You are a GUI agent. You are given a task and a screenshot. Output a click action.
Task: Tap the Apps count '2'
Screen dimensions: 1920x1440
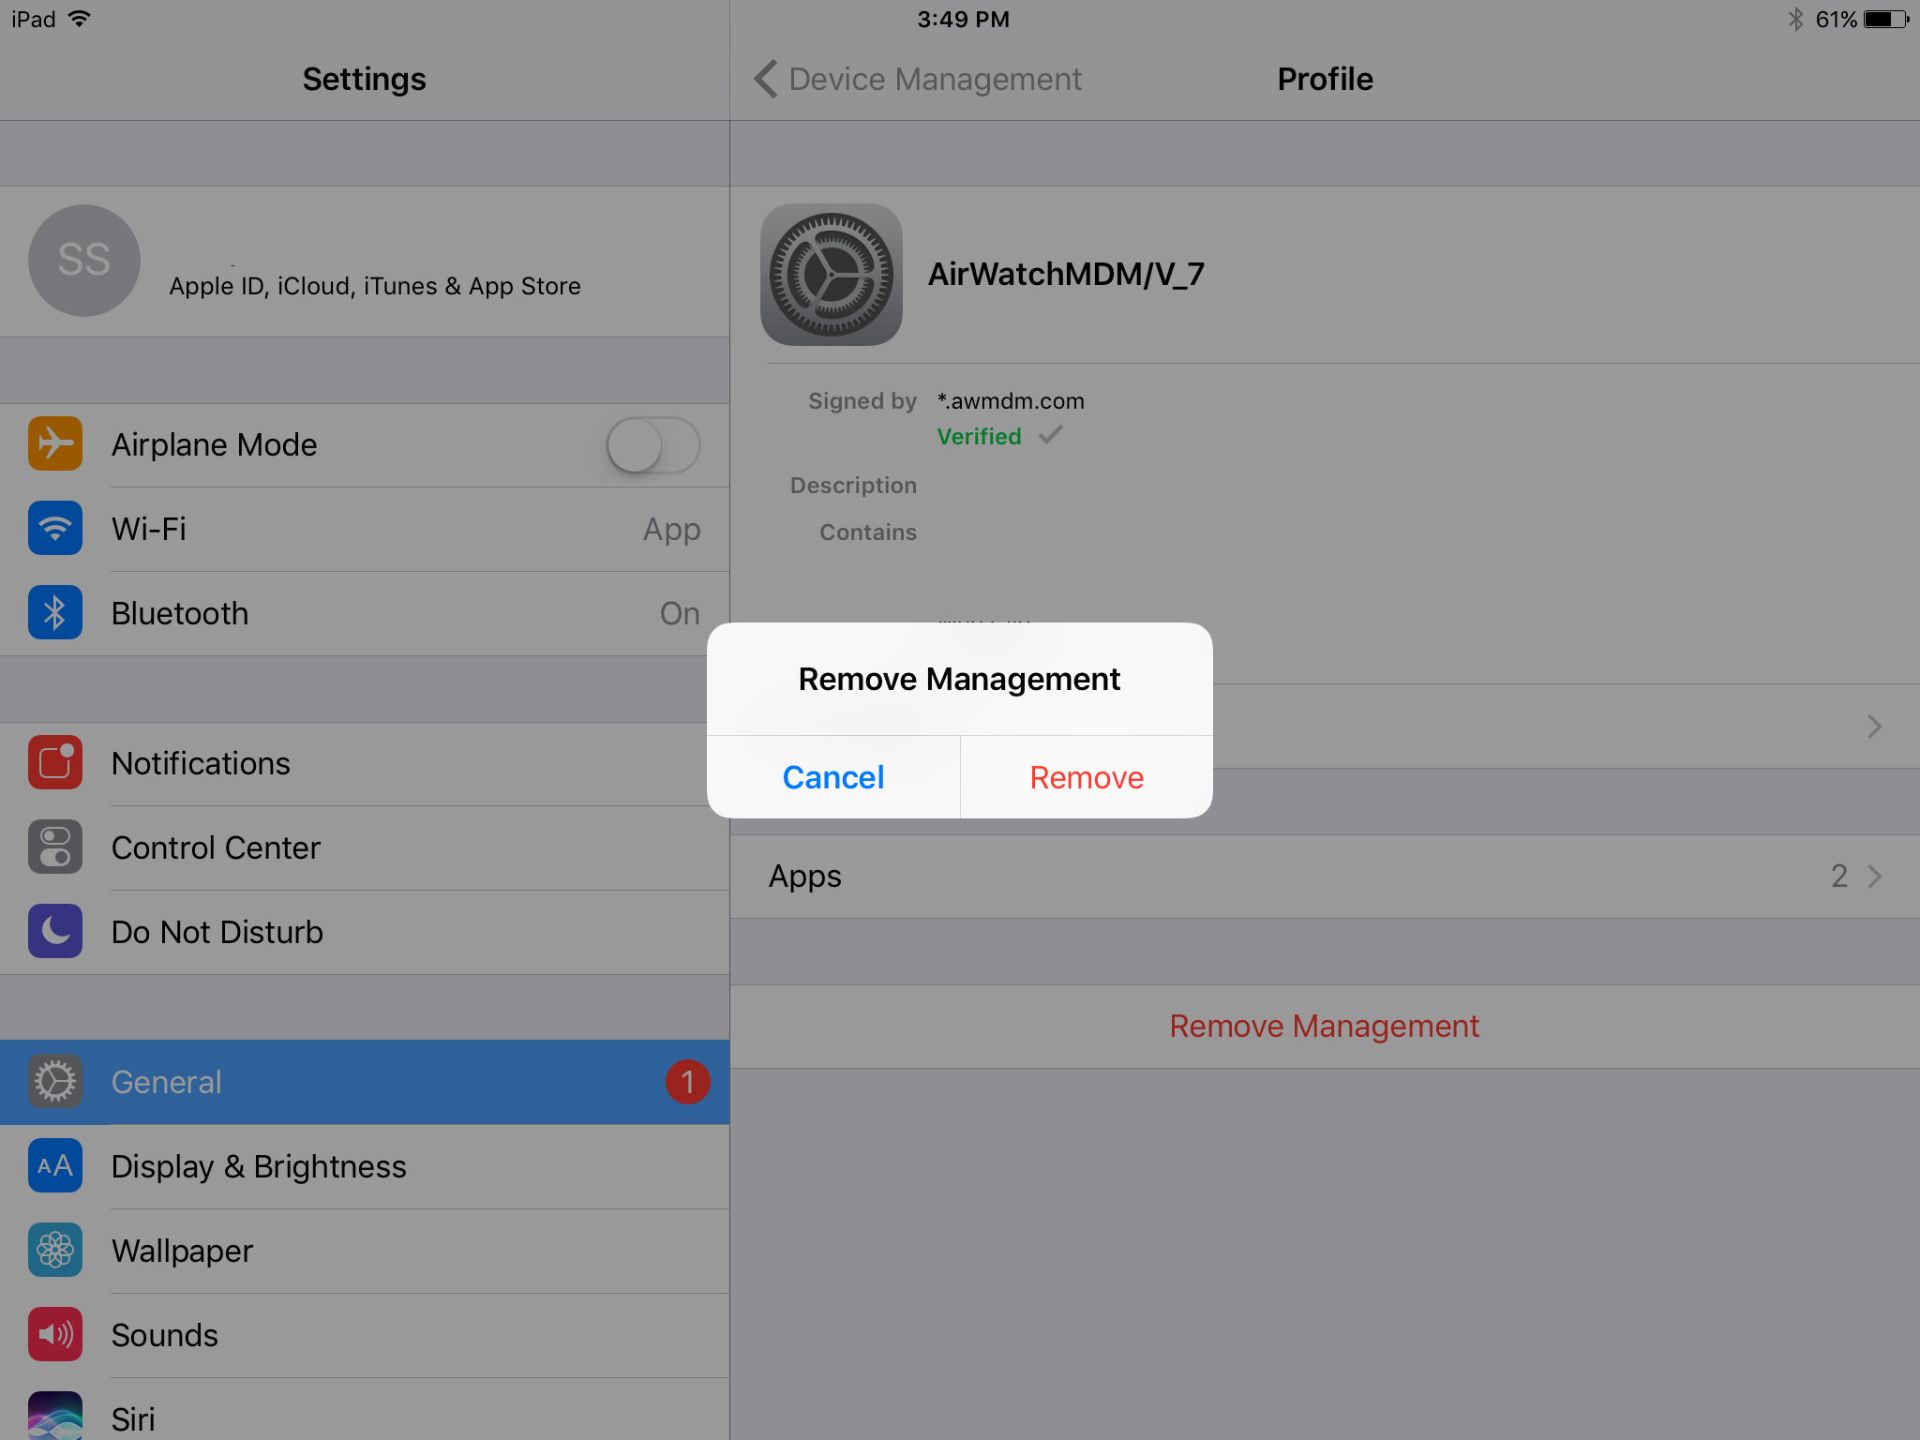coord(1839,877)
